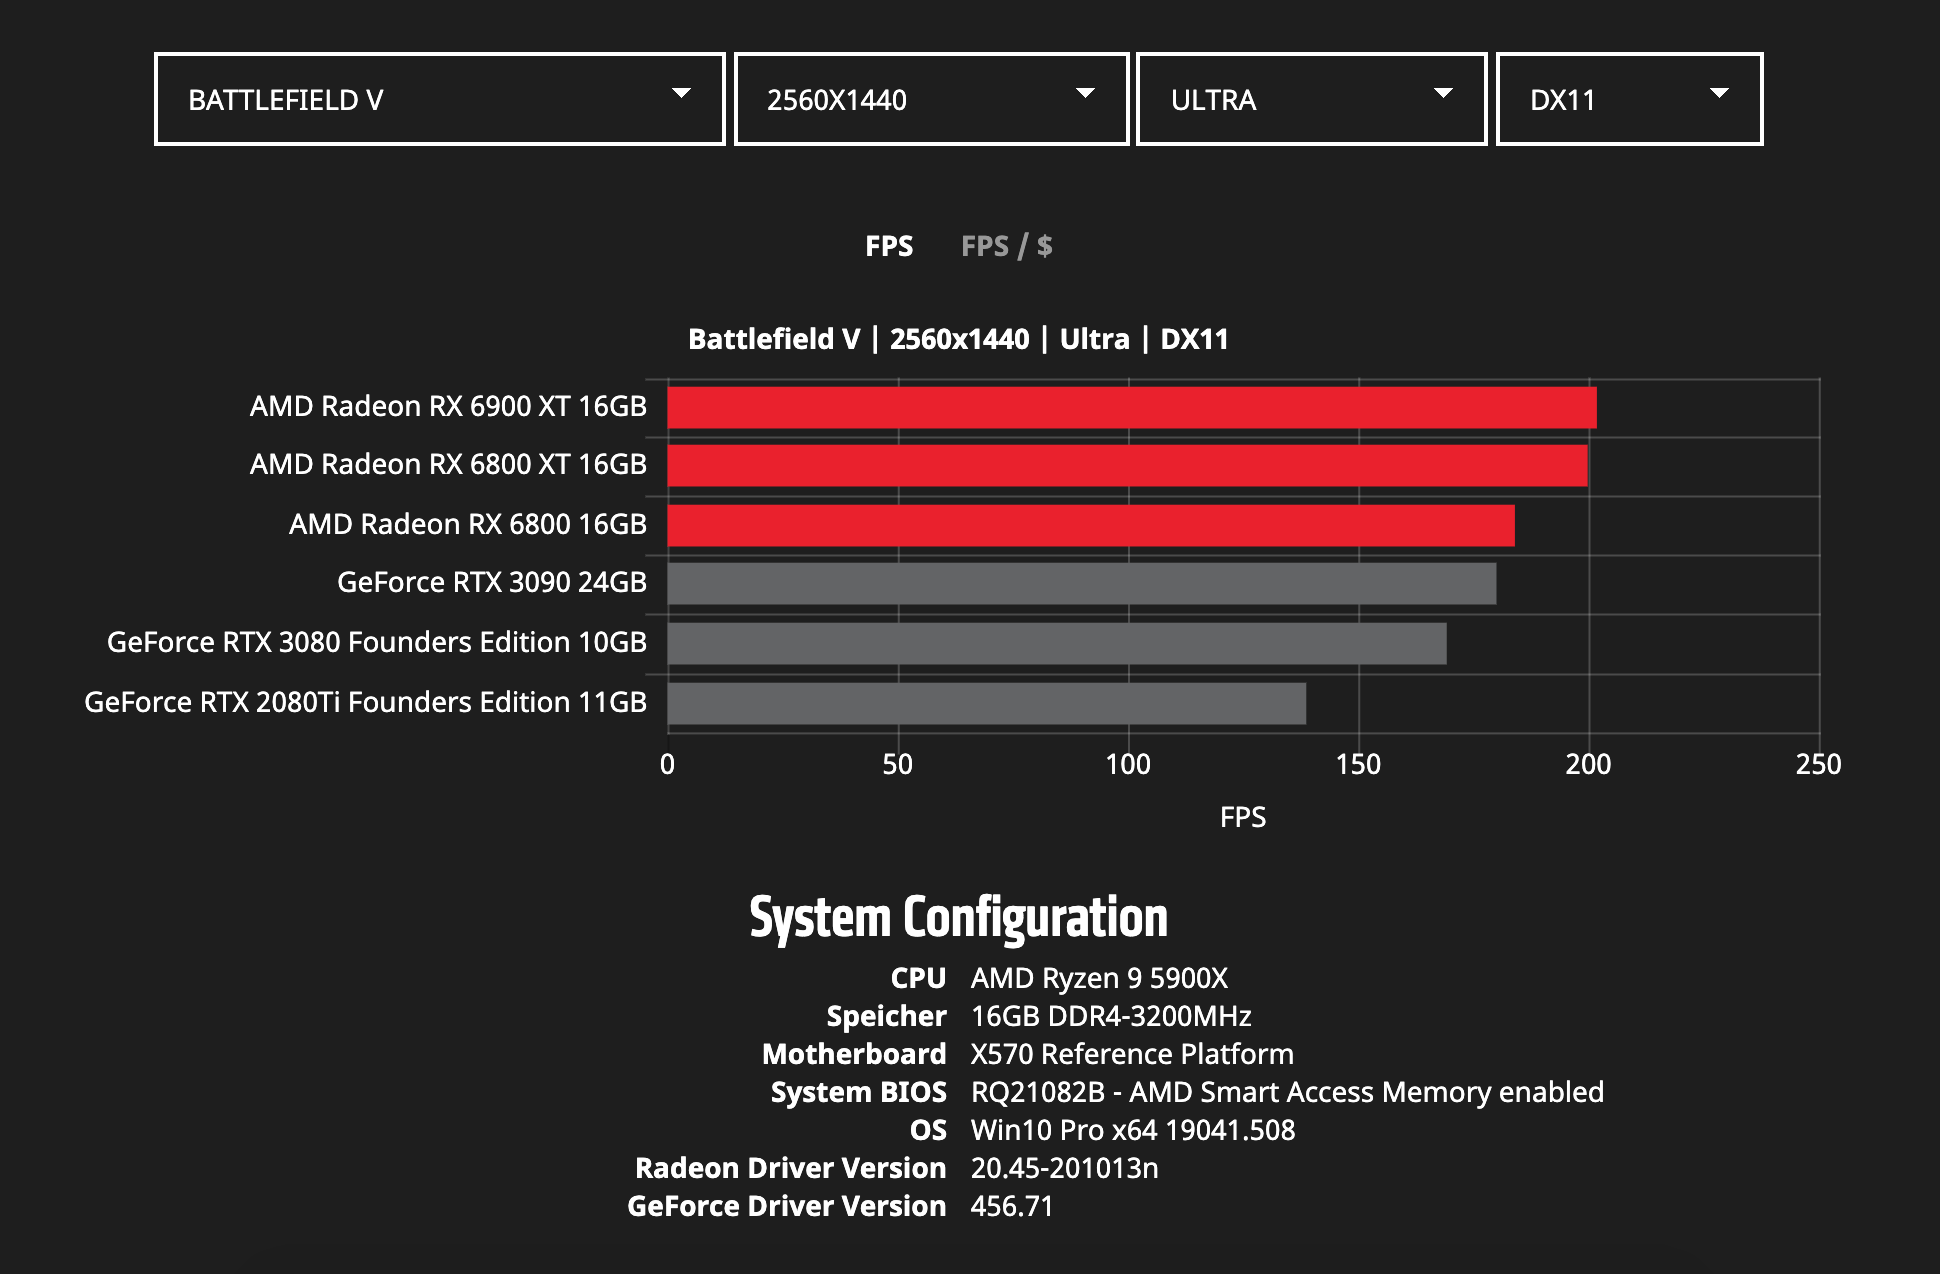Click the Radeon RX 6800 16GB bar

coord(1090,526)
